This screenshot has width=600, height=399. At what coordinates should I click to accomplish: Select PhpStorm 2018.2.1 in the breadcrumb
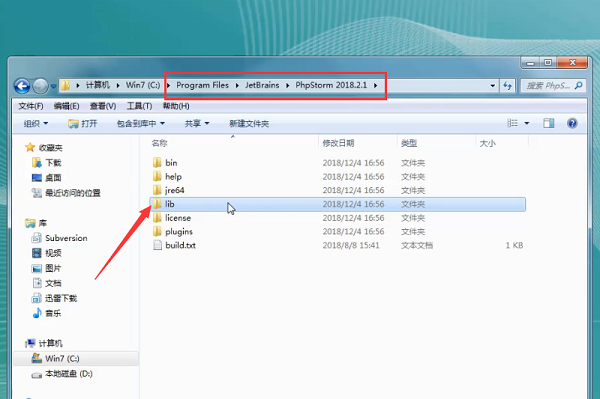click(x=331, y=85)
